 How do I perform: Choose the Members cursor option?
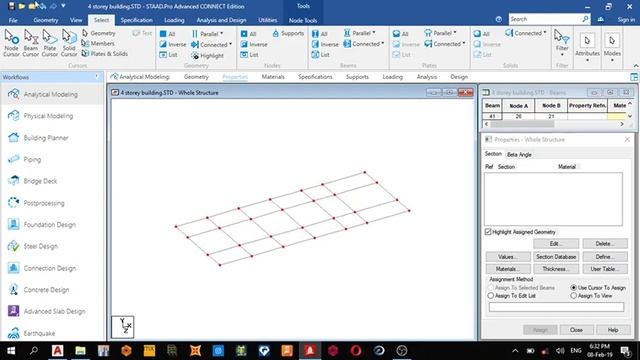98,43
